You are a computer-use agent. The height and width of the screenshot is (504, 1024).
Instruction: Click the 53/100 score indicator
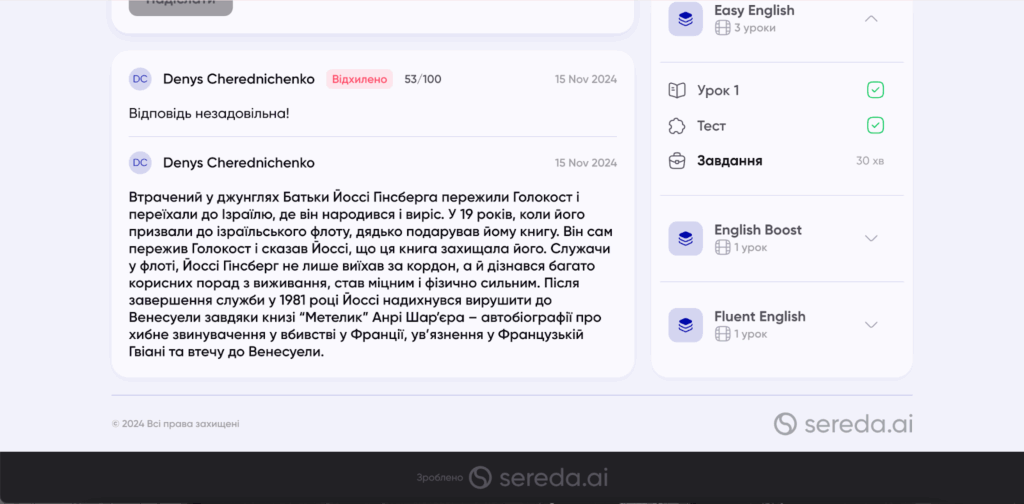422,79
